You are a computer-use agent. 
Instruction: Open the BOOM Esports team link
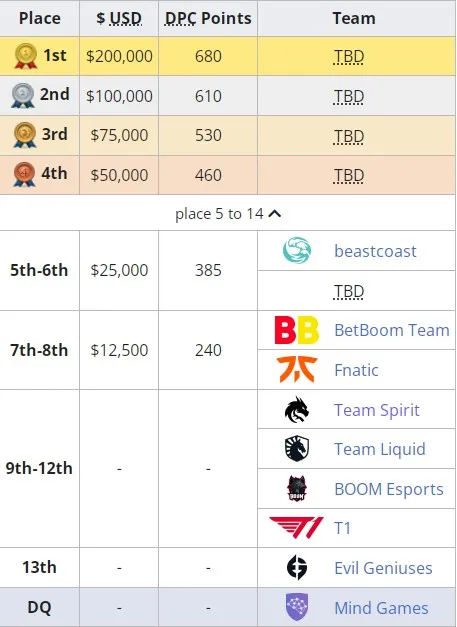(389, 489)
